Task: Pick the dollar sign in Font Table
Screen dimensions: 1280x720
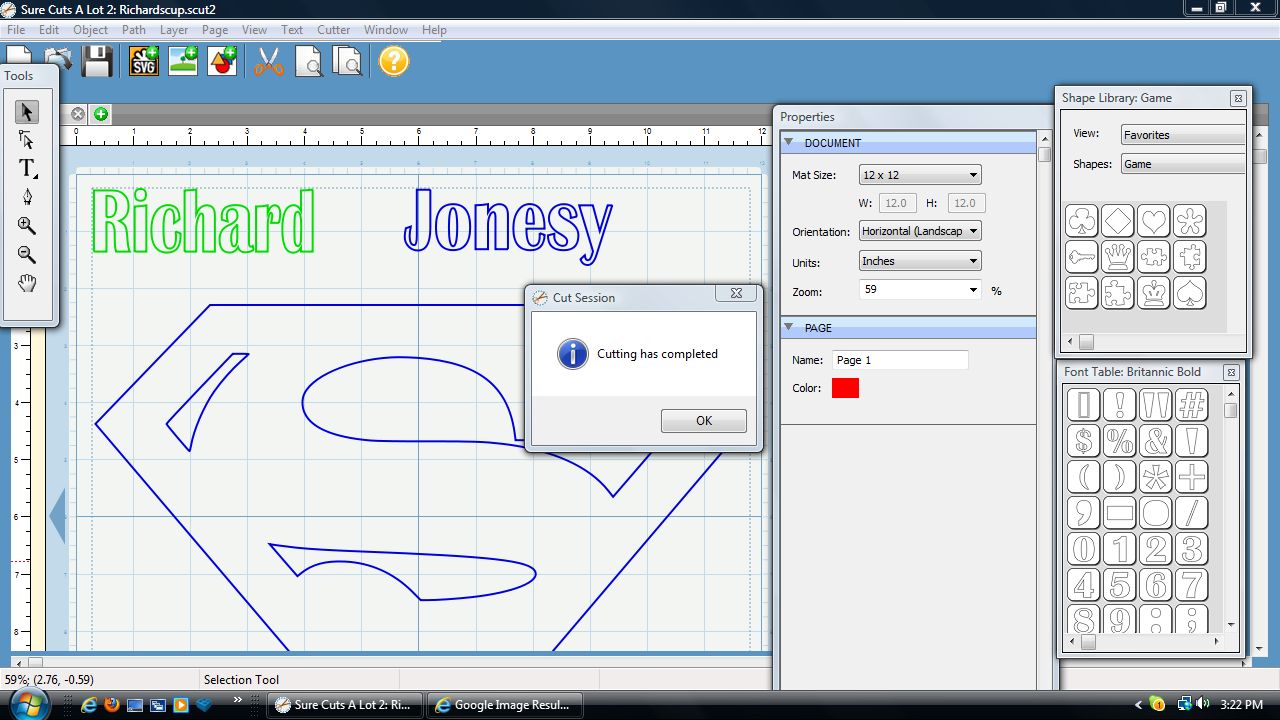Action: coord(1084,440)
